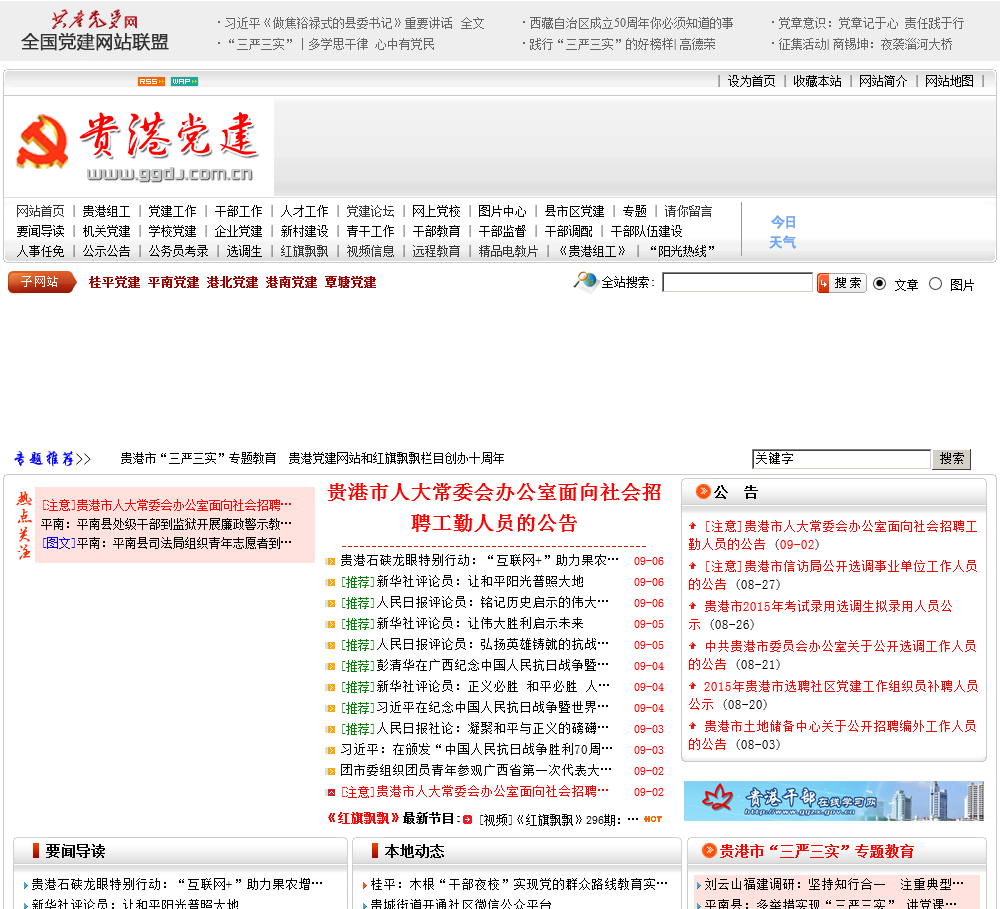Click the 关键字 search input box

click(x=841, y=459)
